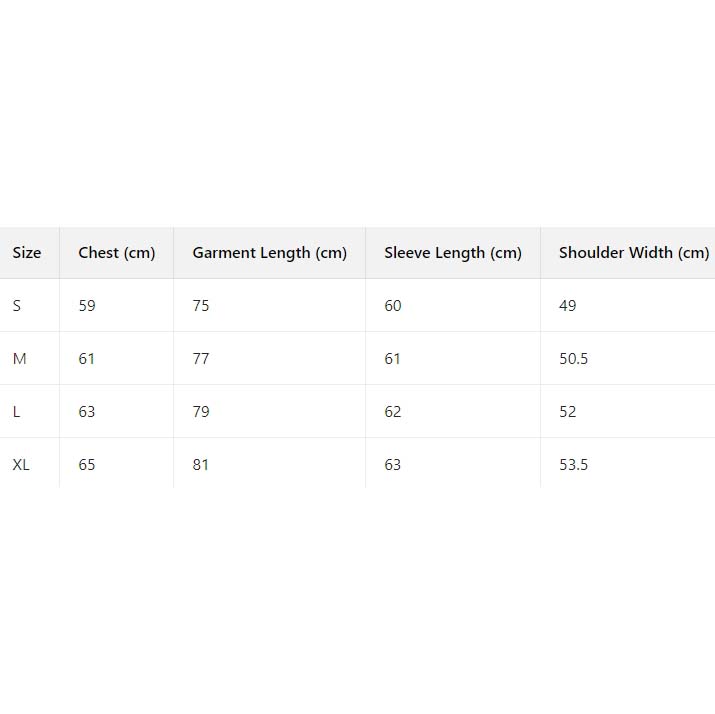Click chest value 59 for size S
Viewport: 715px width, 714px height.
[87, 306]
